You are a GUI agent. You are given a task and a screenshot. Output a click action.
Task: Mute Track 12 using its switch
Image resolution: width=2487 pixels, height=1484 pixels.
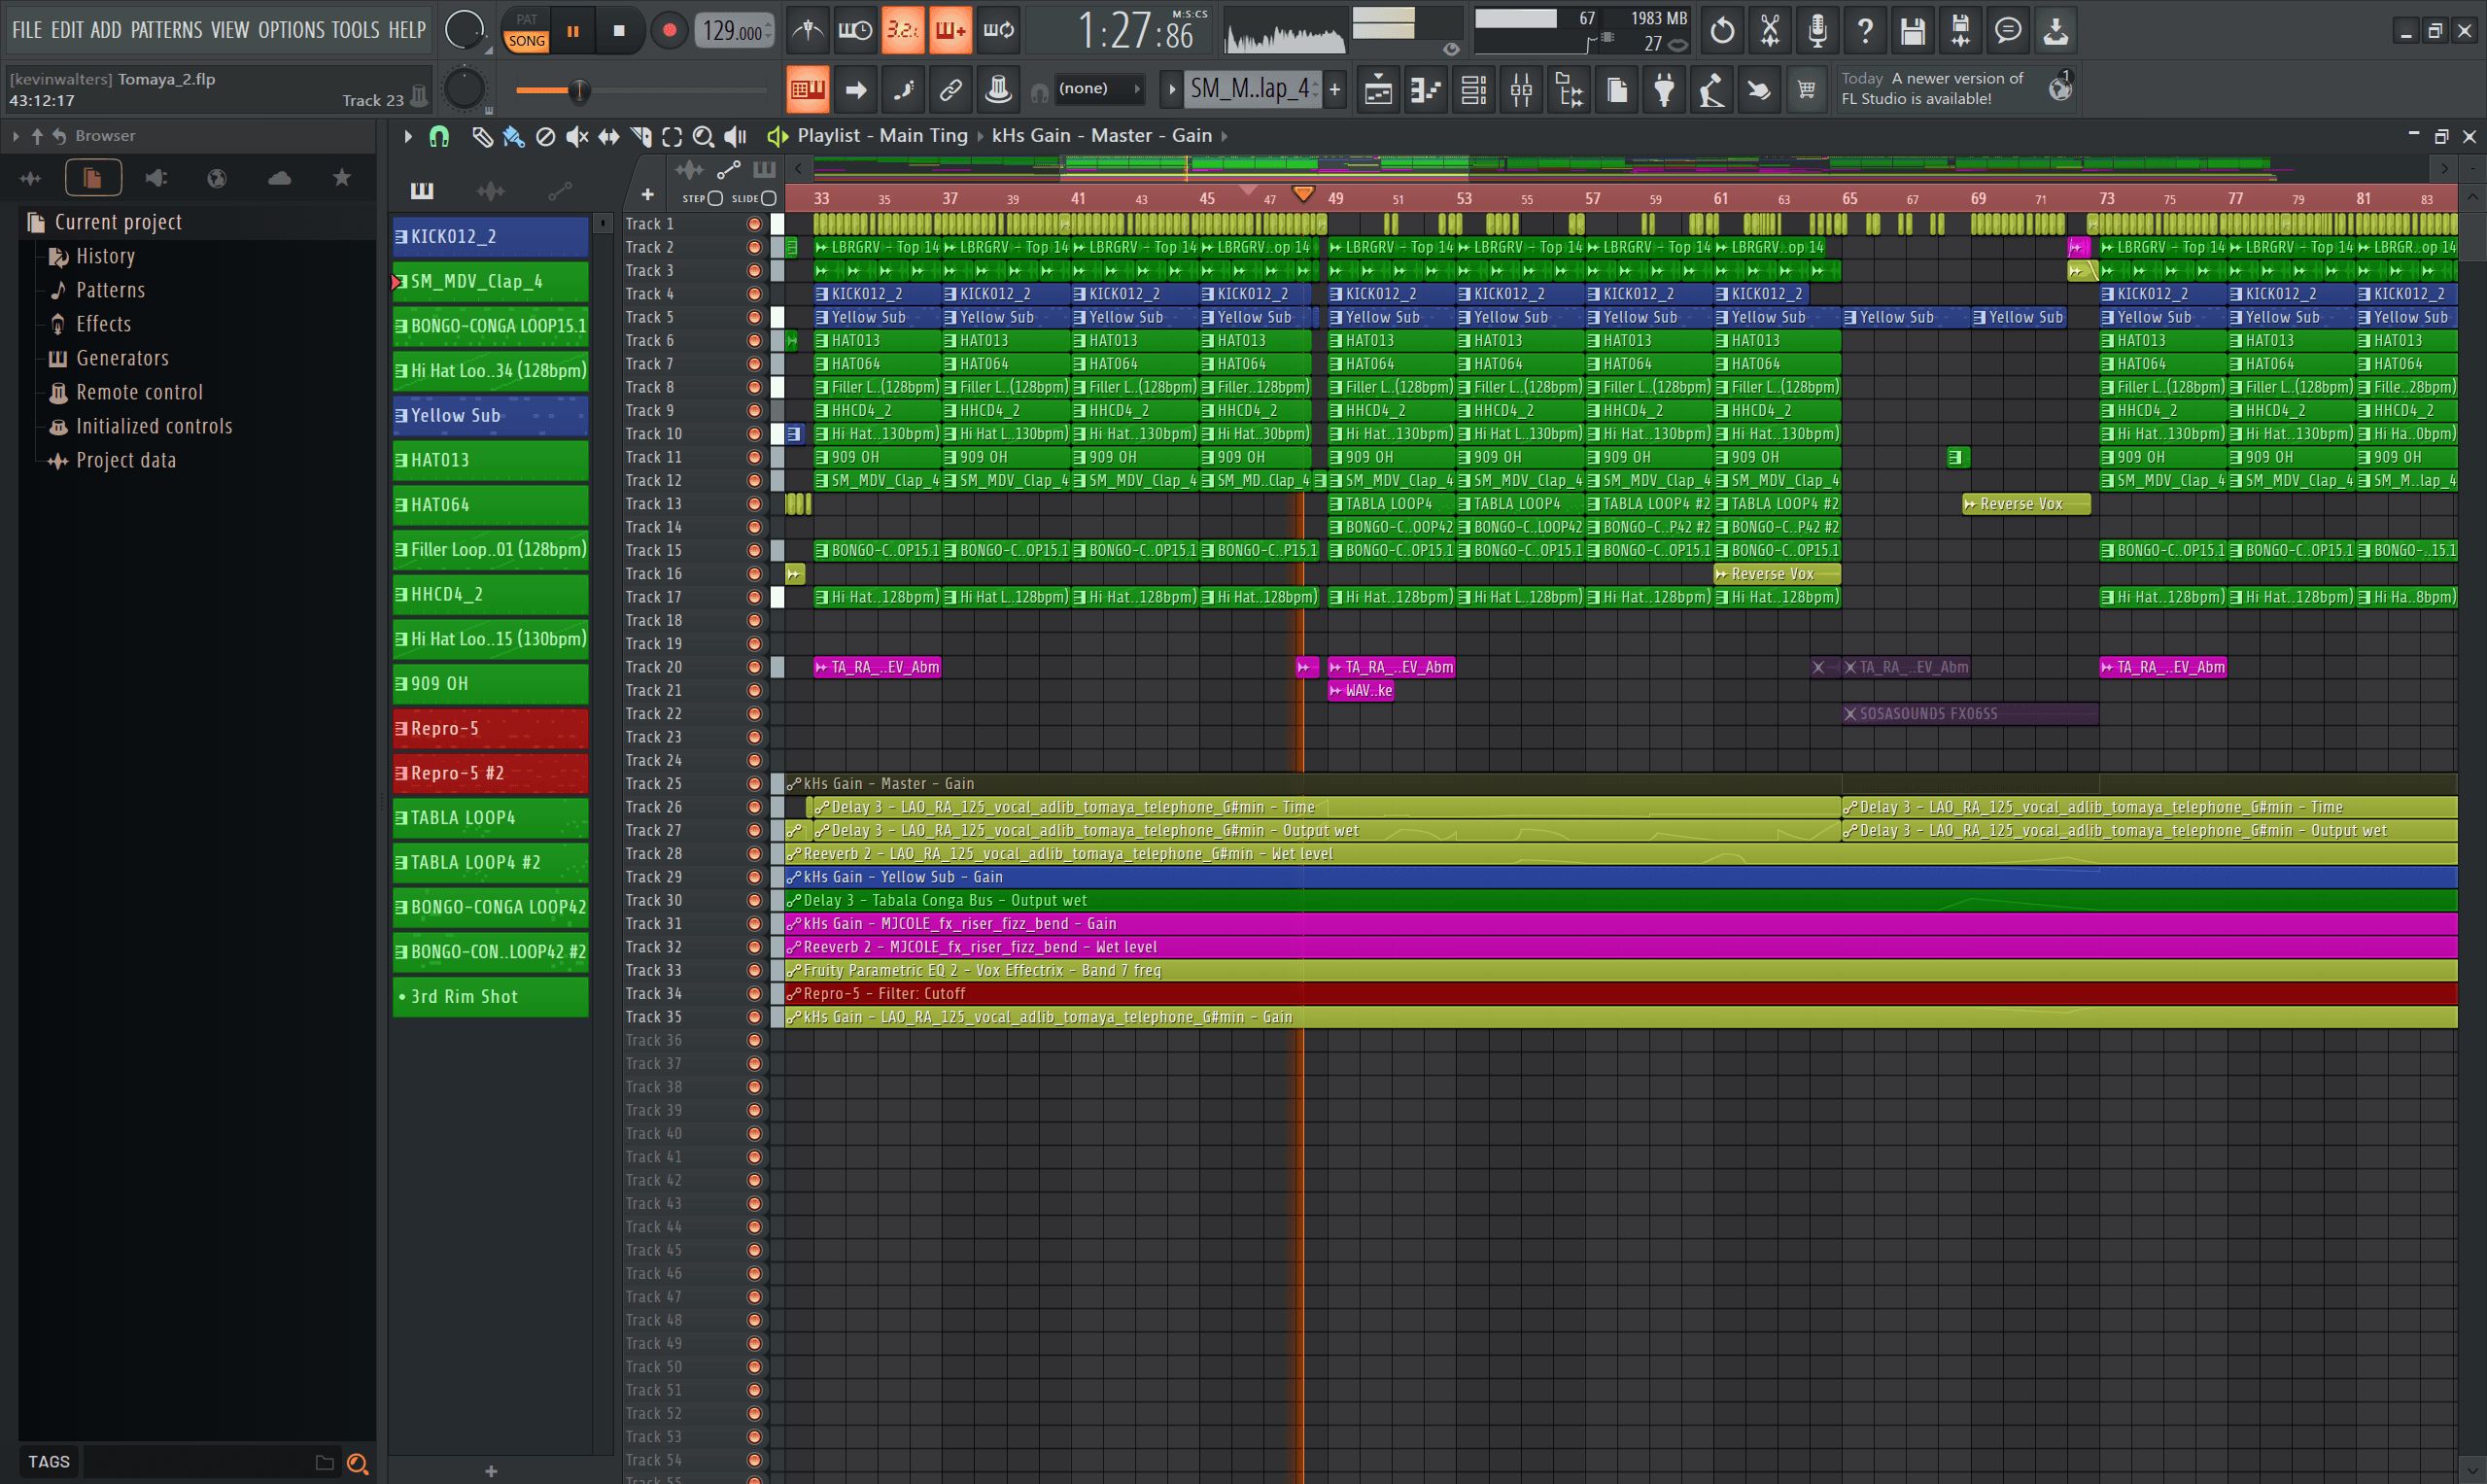click(x=754, y=480)
